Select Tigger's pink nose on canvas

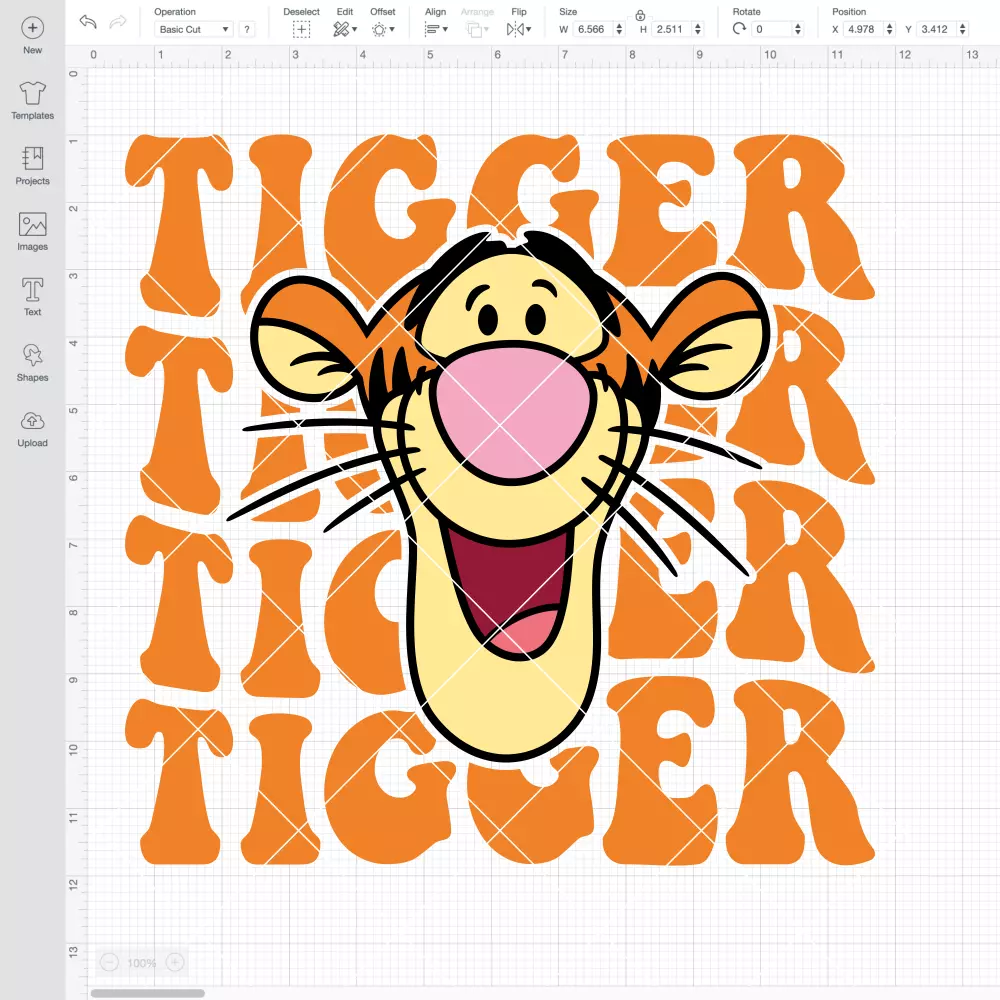click(x=515, y=415)
